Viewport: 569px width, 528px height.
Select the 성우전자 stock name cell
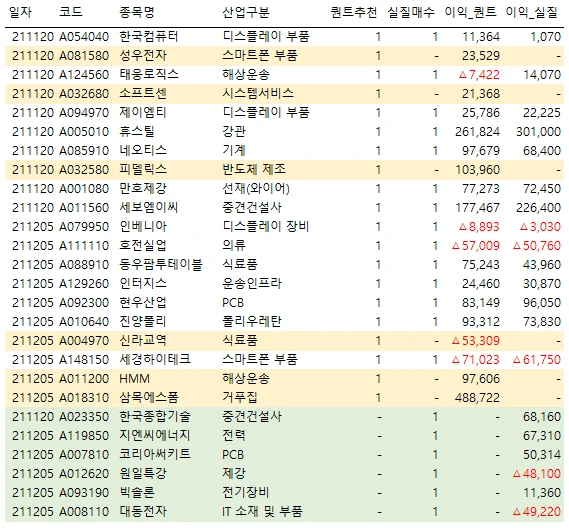(143, 56)
